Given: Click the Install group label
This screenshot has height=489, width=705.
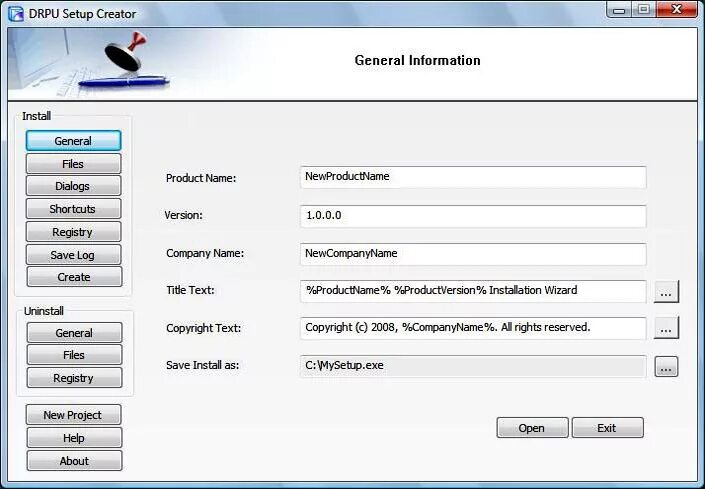Looking at the screenshot, I should pos(36,116).
